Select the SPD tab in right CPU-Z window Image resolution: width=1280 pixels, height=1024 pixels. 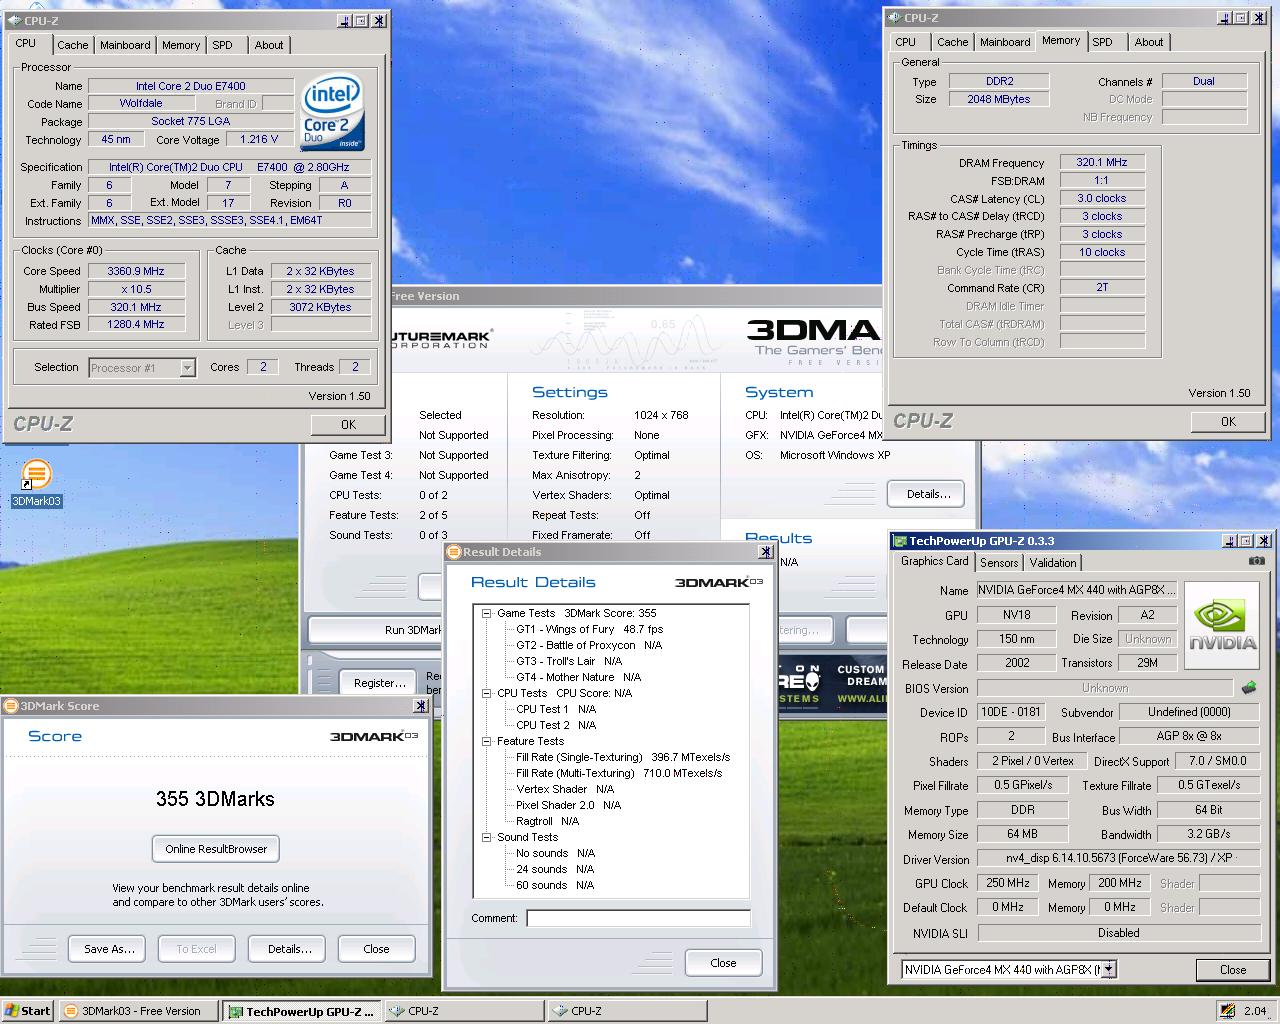(1102, 42)
